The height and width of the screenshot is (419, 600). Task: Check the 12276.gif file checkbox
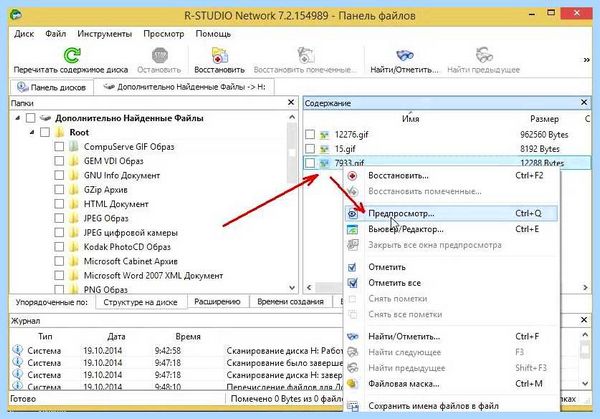click(x=310, y=135)
